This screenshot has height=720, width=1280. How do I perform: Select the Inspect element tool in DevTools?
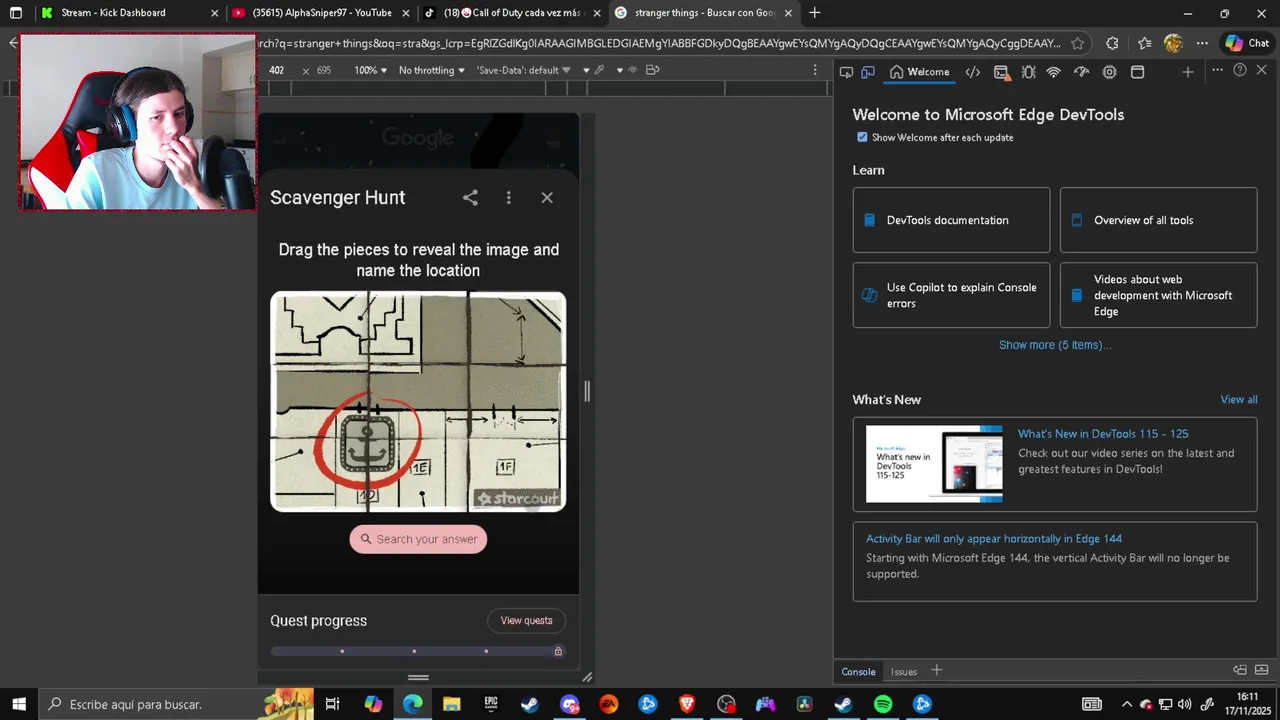point(846,72)
